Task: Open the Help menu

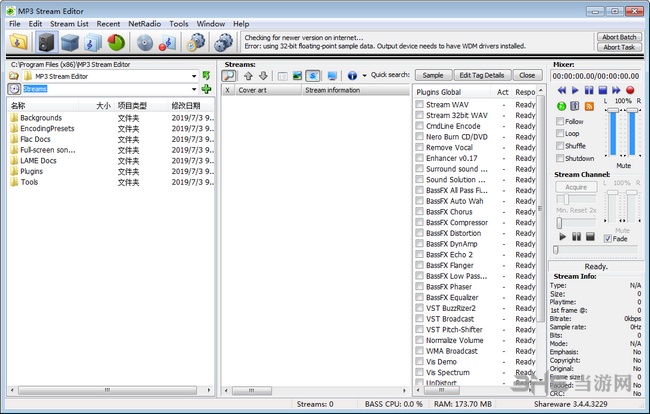Action: (x=241, y=24)
